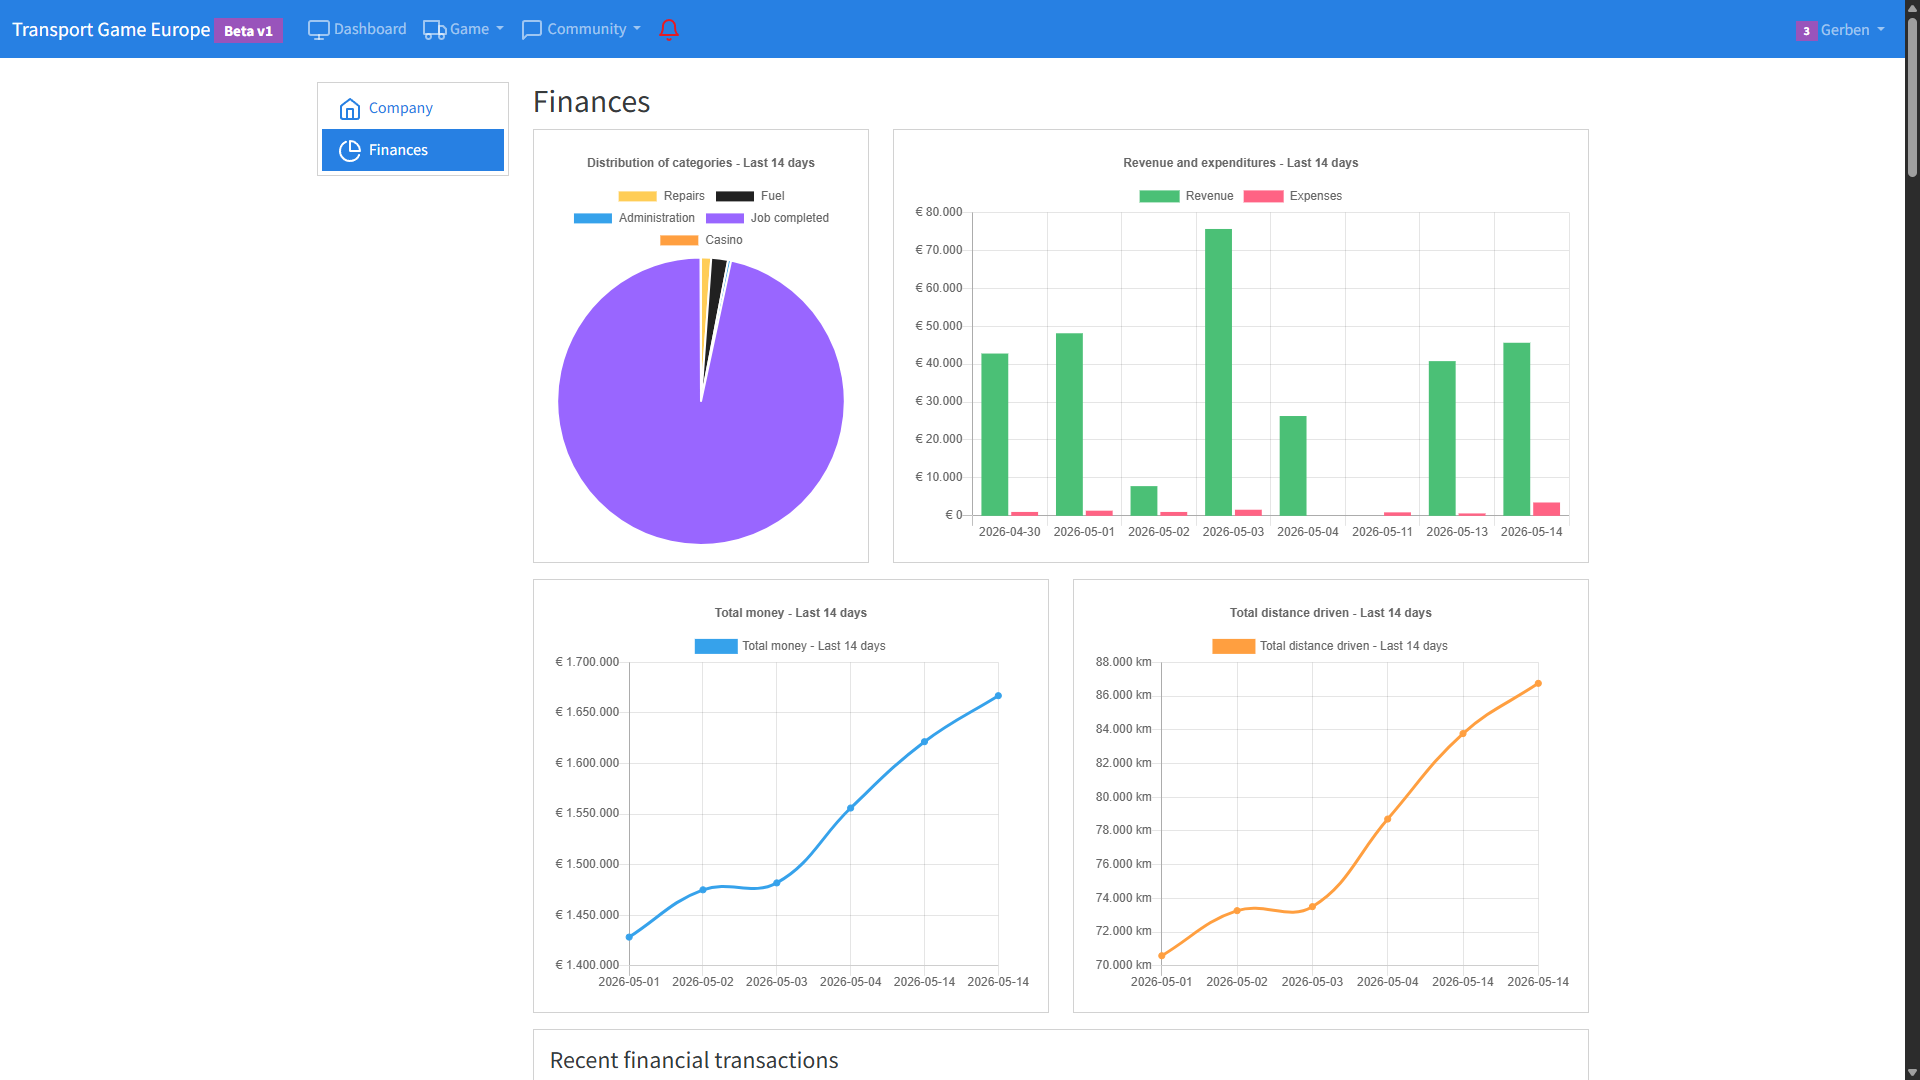
Task: Toggle the Fuel legend item
Action: tap(751, 196)
